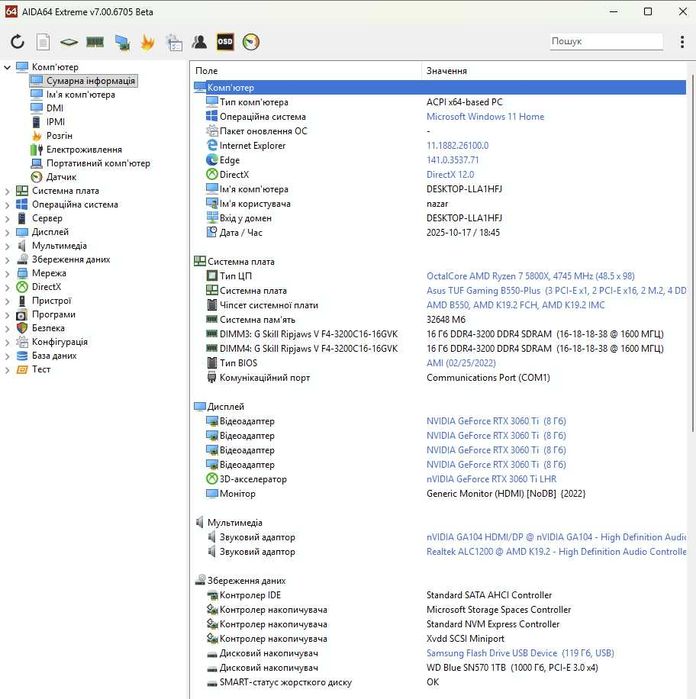Select the highlighted Комп'ютер group row
Screen dimensions: 696x699
tap(440, 87)
